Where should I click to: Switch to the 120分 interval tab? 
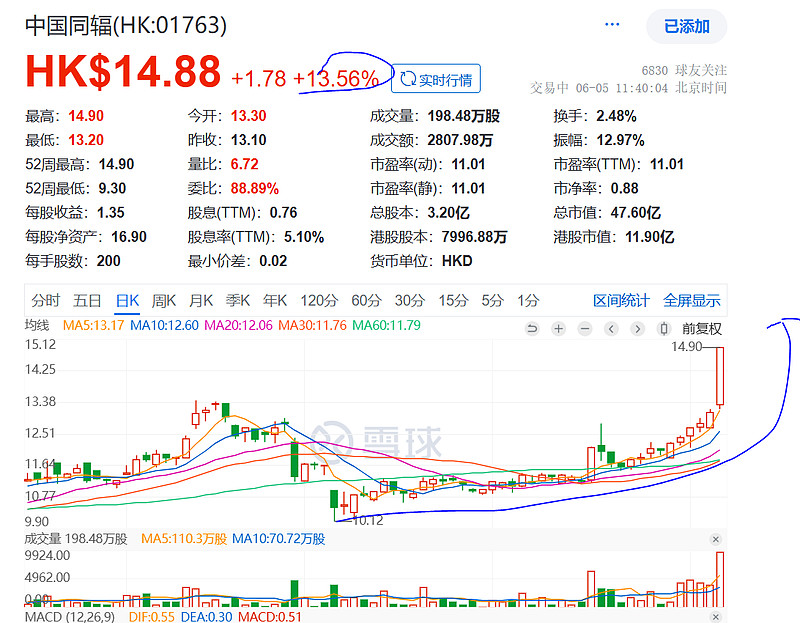(x=319, y=301)
